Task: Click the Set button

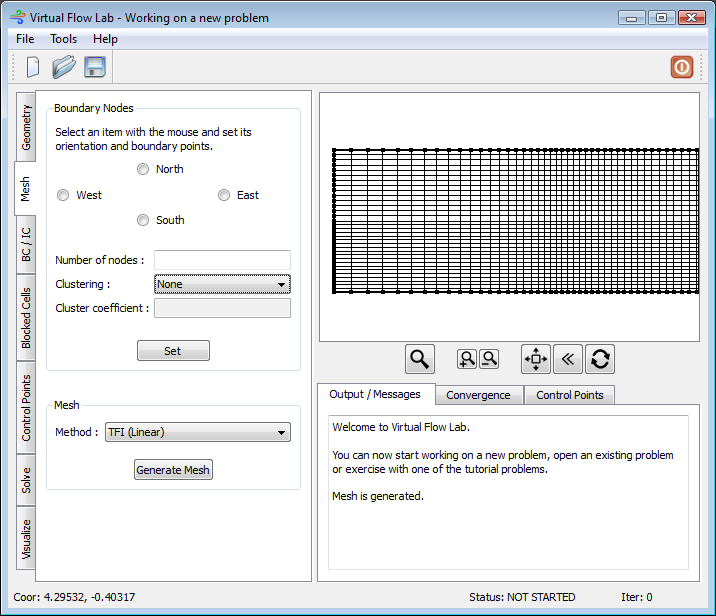Action: click(173, 351)
